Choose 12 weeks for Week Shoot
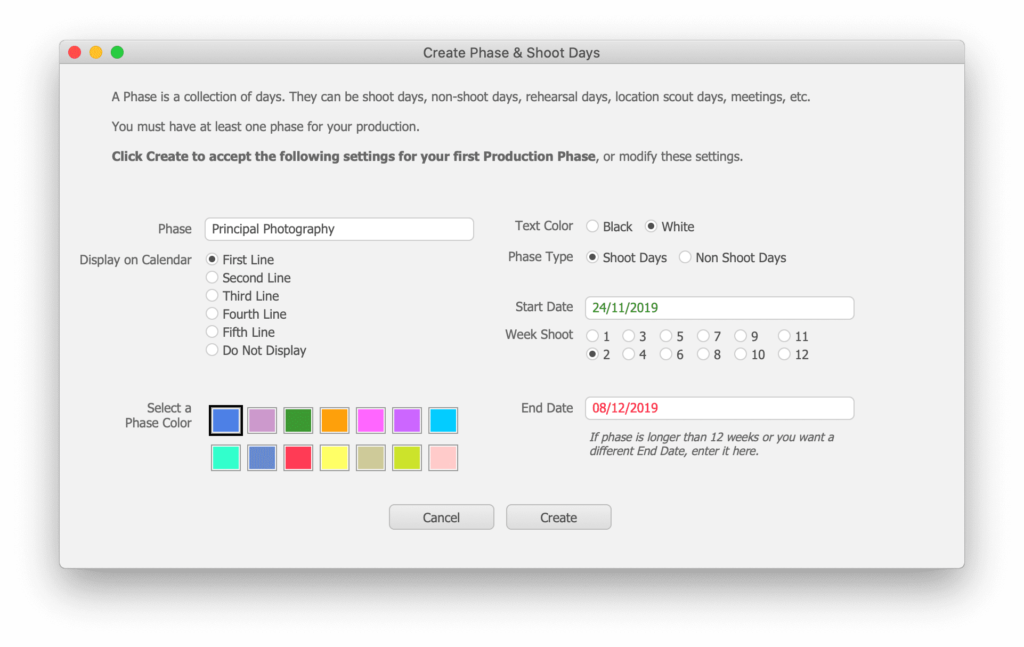 [x=785, y=354]
